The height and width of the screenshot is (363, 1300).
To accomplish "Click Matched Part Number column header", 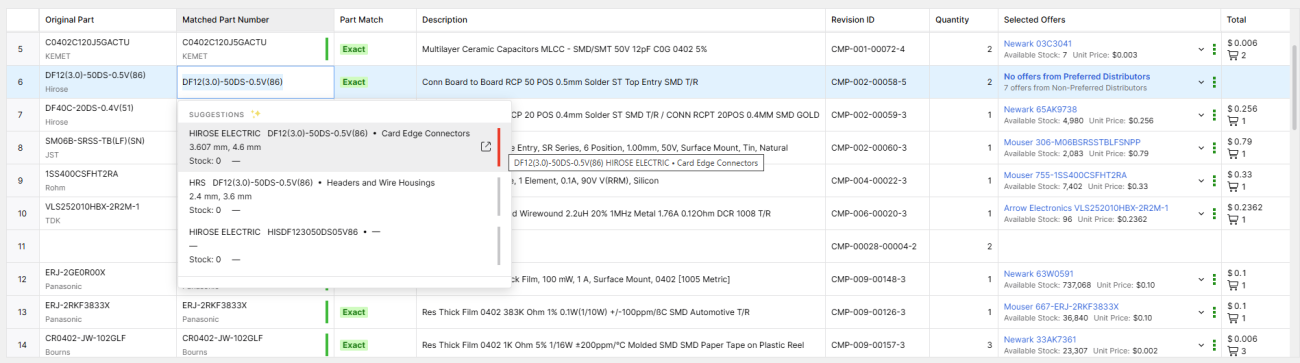I will point(255,19).
